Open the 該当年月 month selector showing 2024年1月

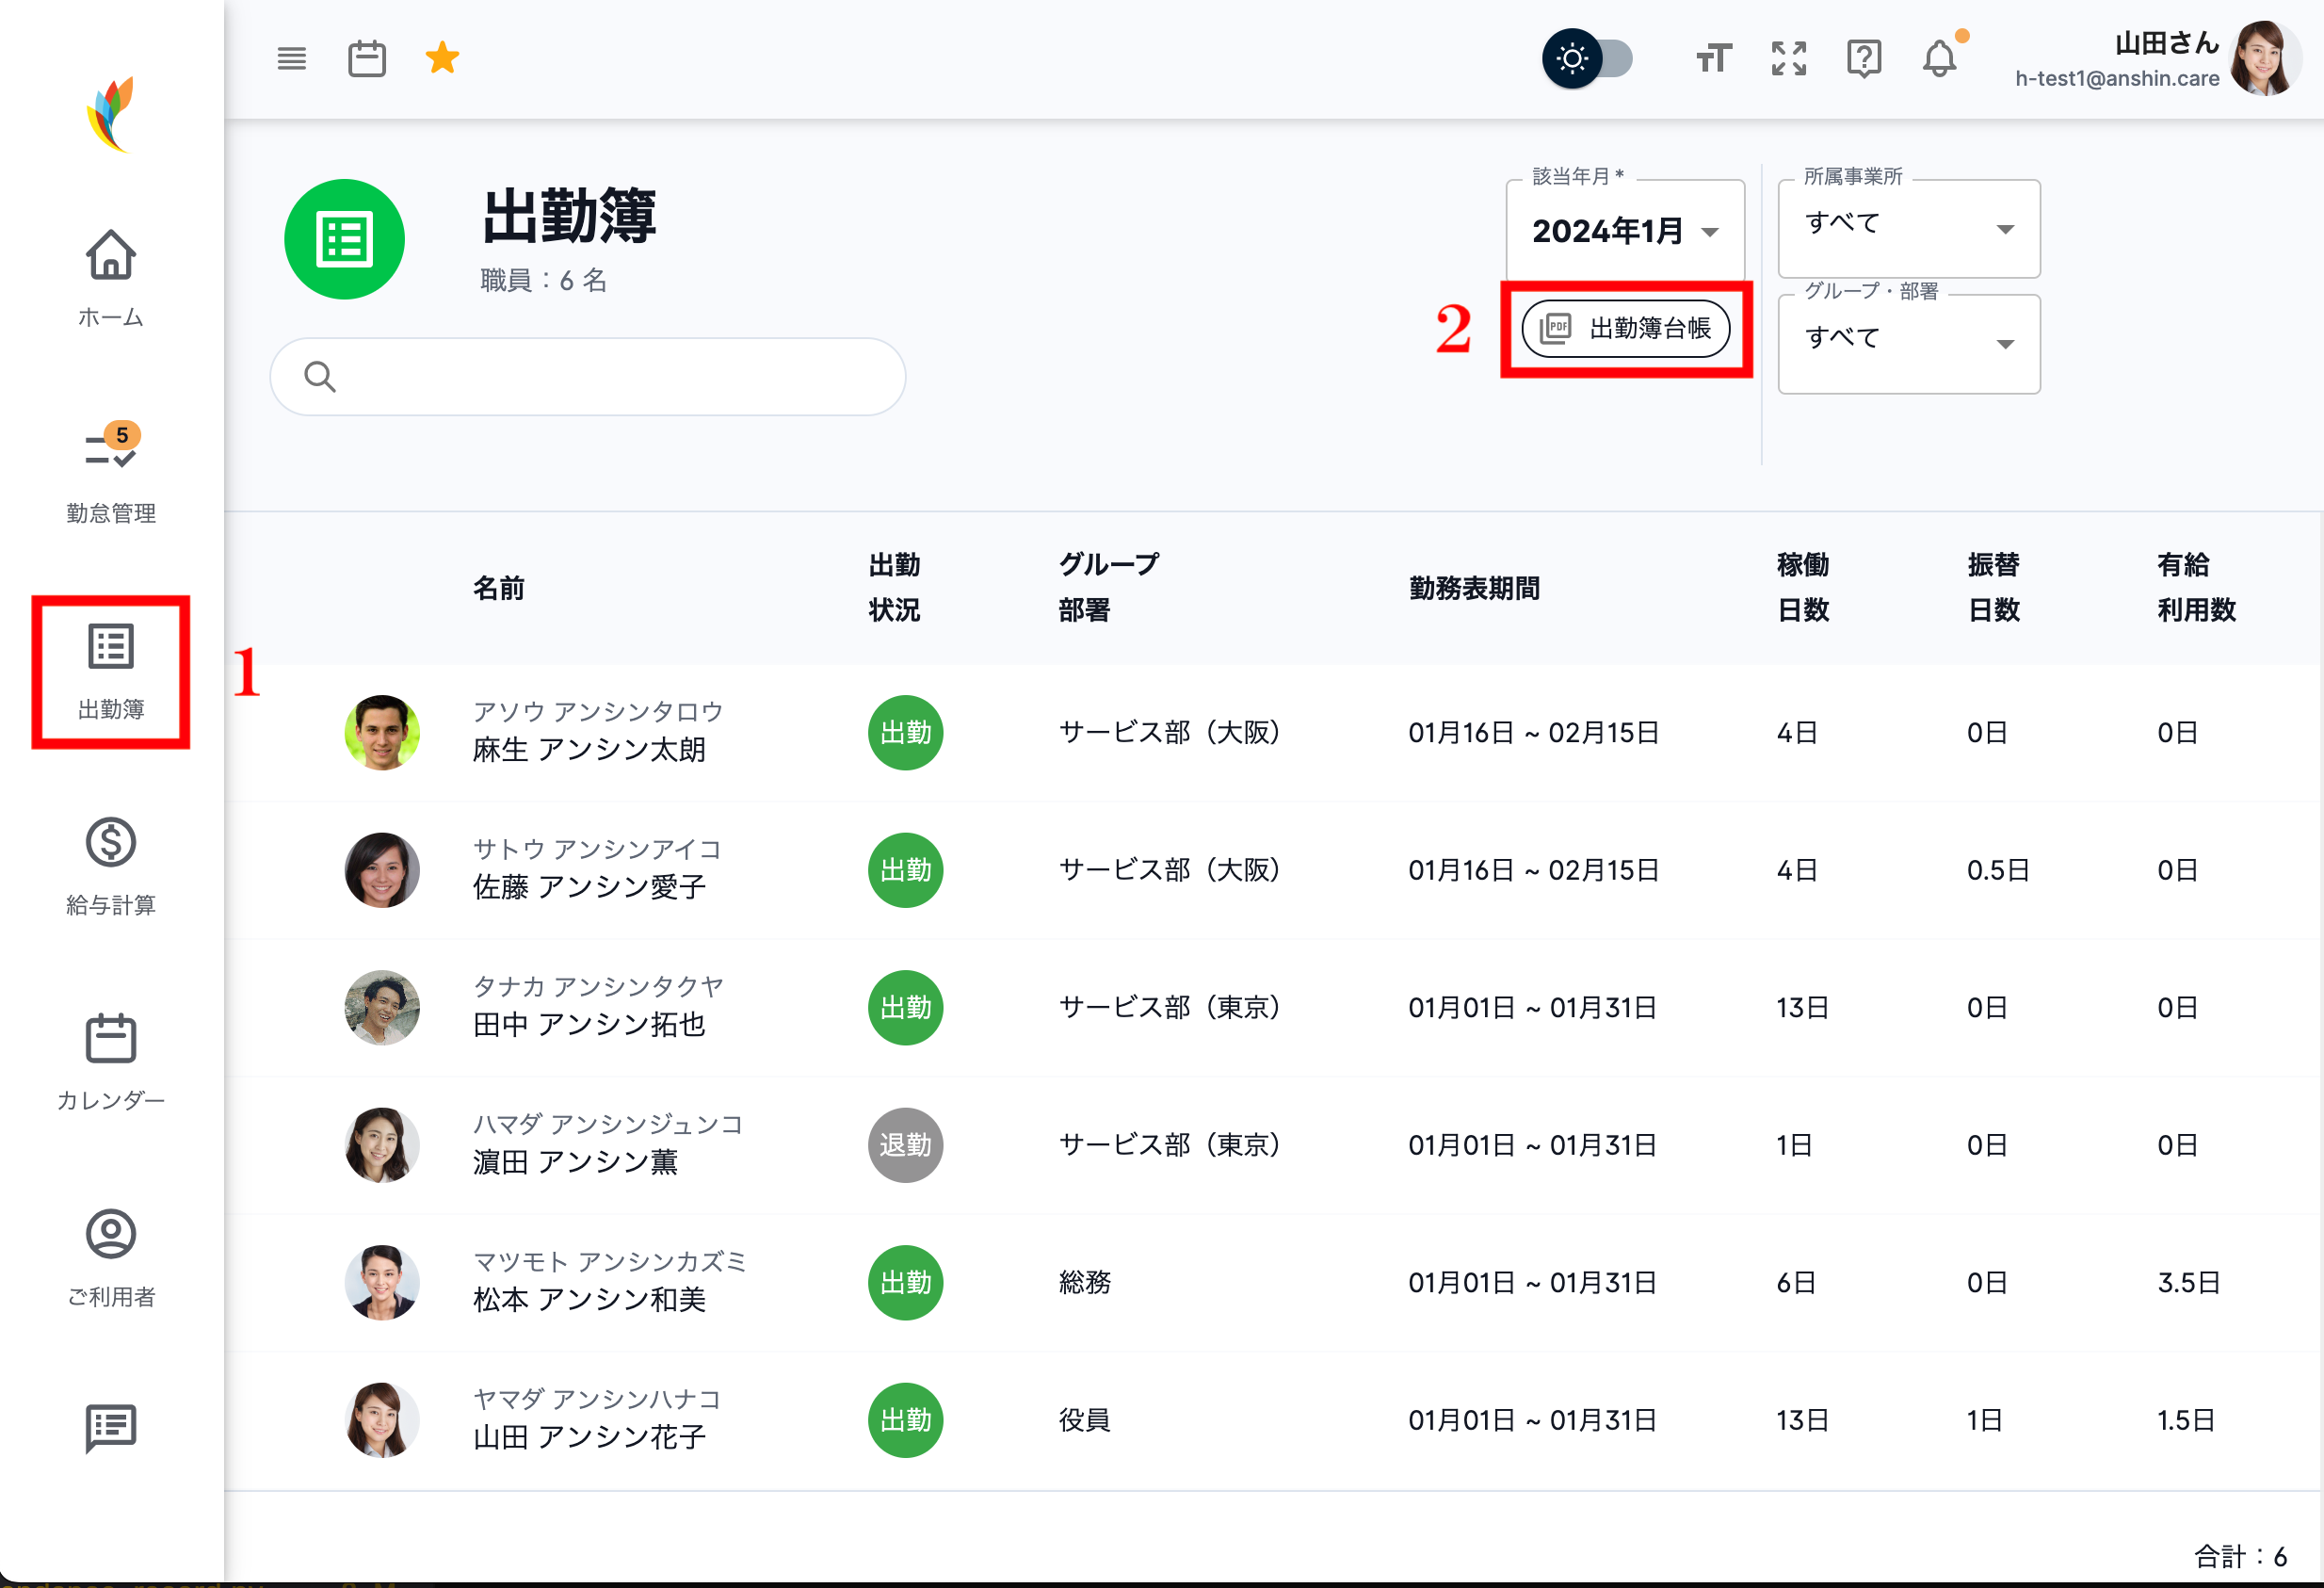coord(1624,231)
